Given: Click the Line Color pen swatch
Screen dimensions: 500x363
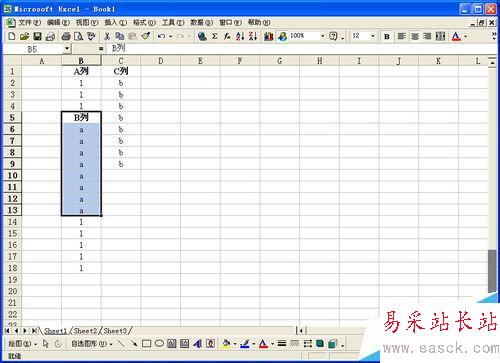Looking at the screenshot, I should 245,343.
